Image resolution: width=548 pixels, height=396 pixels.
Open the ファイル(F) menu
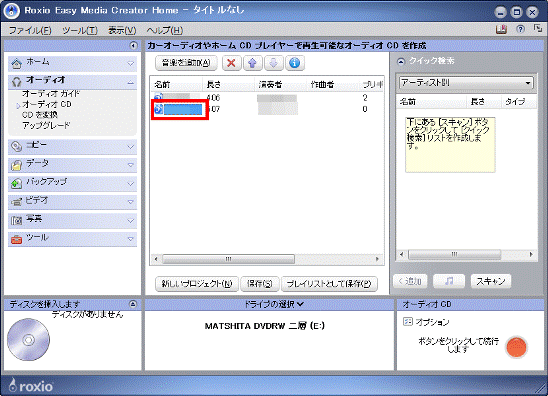coord(30,30)
